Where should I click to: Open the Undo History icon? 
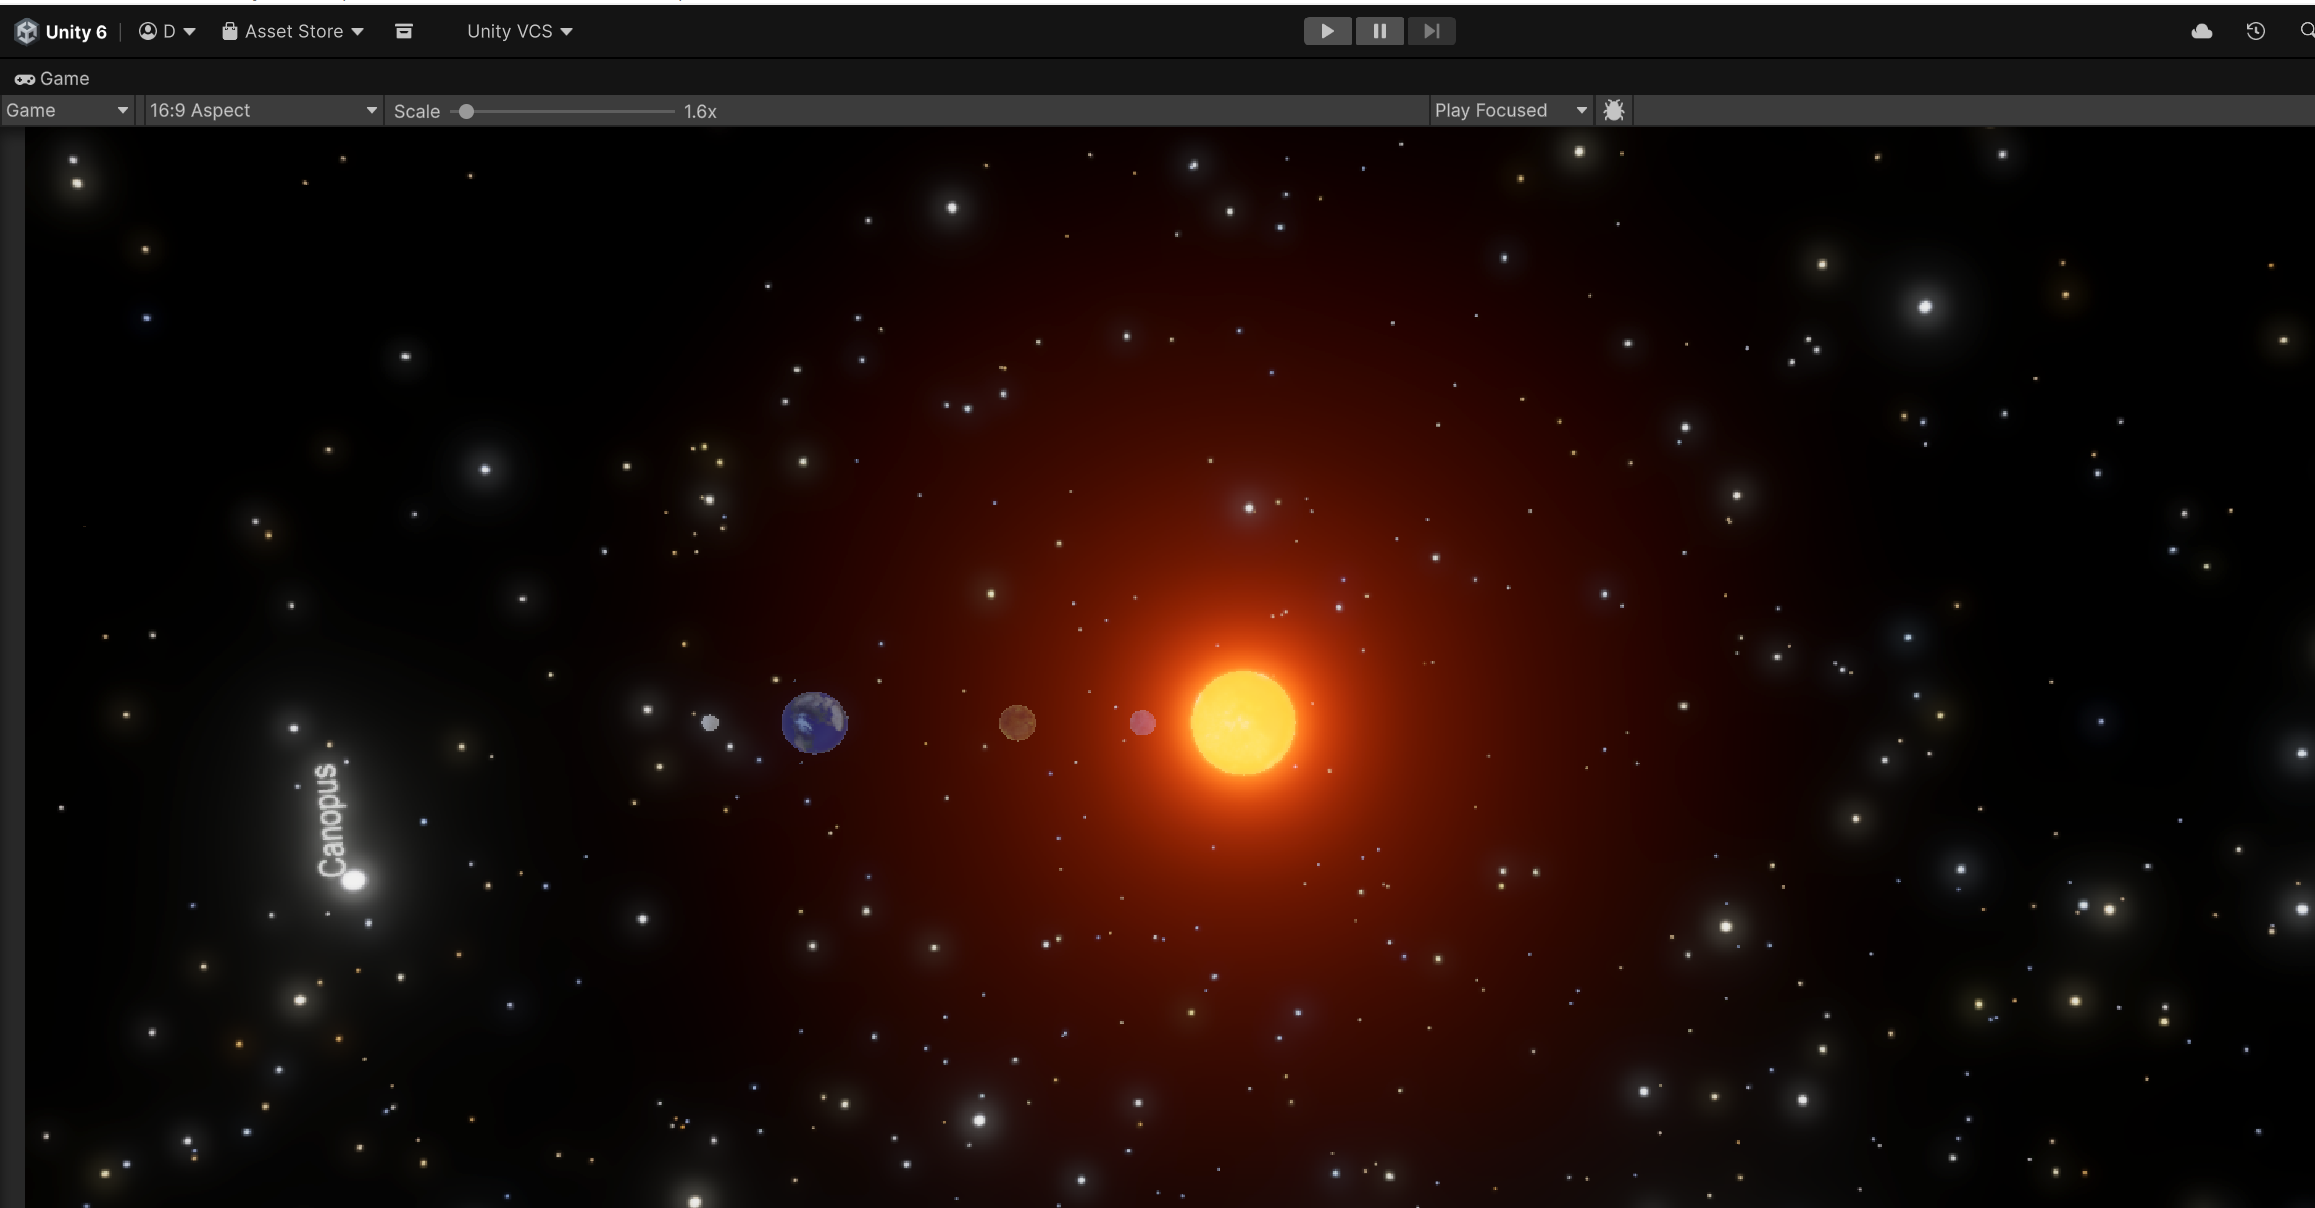coord(2255,31)
